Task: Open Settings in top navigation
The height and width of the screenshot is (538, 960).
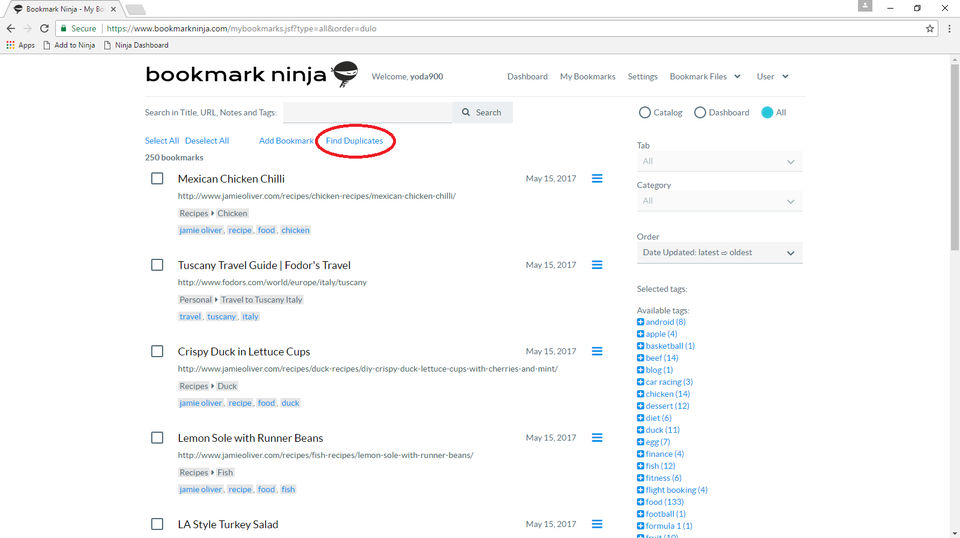Action: pos(642,77)
